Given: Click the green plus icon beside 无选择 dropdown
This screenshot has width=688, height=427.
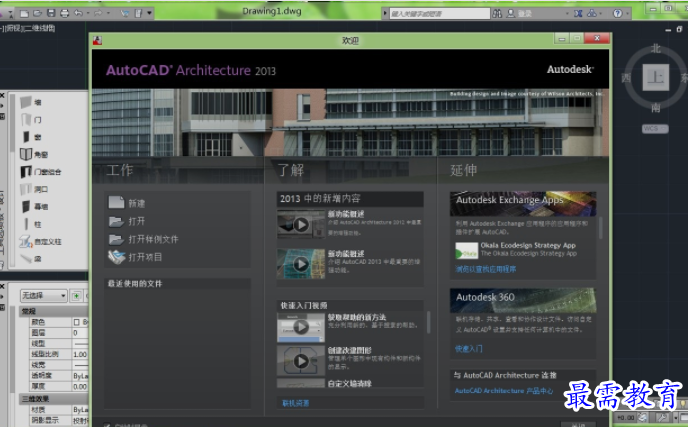Looking at the screenshot, I should click(76, 296).
